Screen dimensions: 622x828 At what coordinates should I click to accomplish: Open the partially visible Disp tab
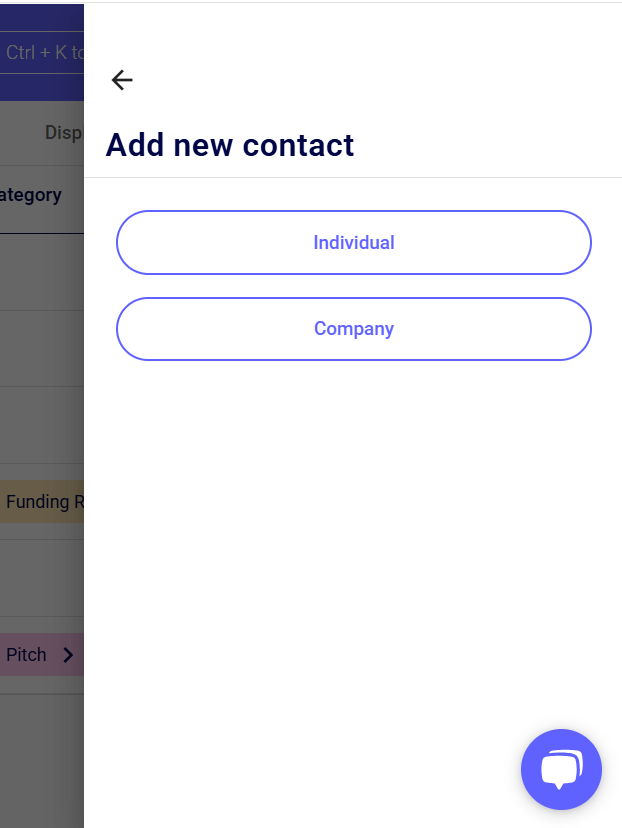63,132
